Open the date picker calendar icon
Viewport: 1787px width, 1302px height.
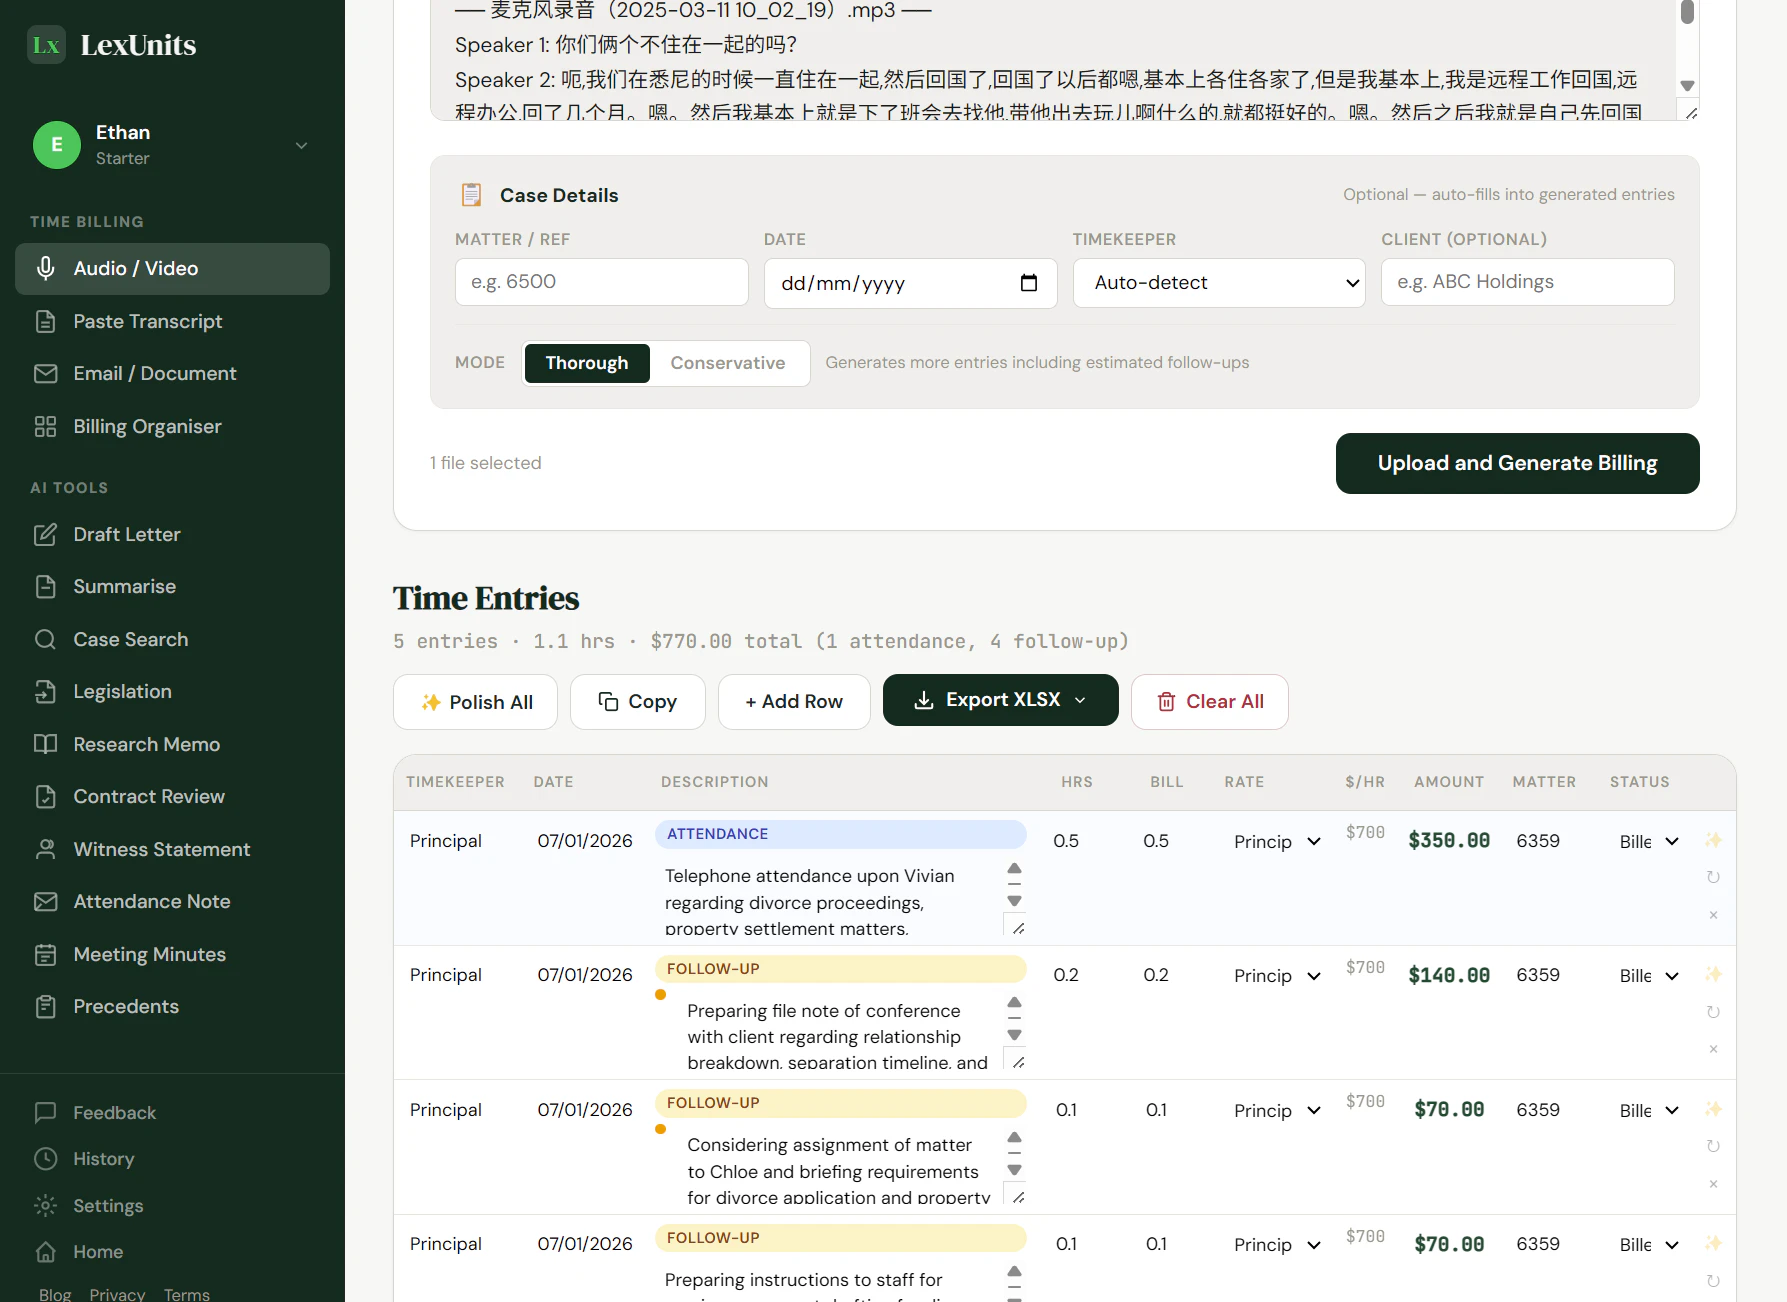[x=1029, y=283]
